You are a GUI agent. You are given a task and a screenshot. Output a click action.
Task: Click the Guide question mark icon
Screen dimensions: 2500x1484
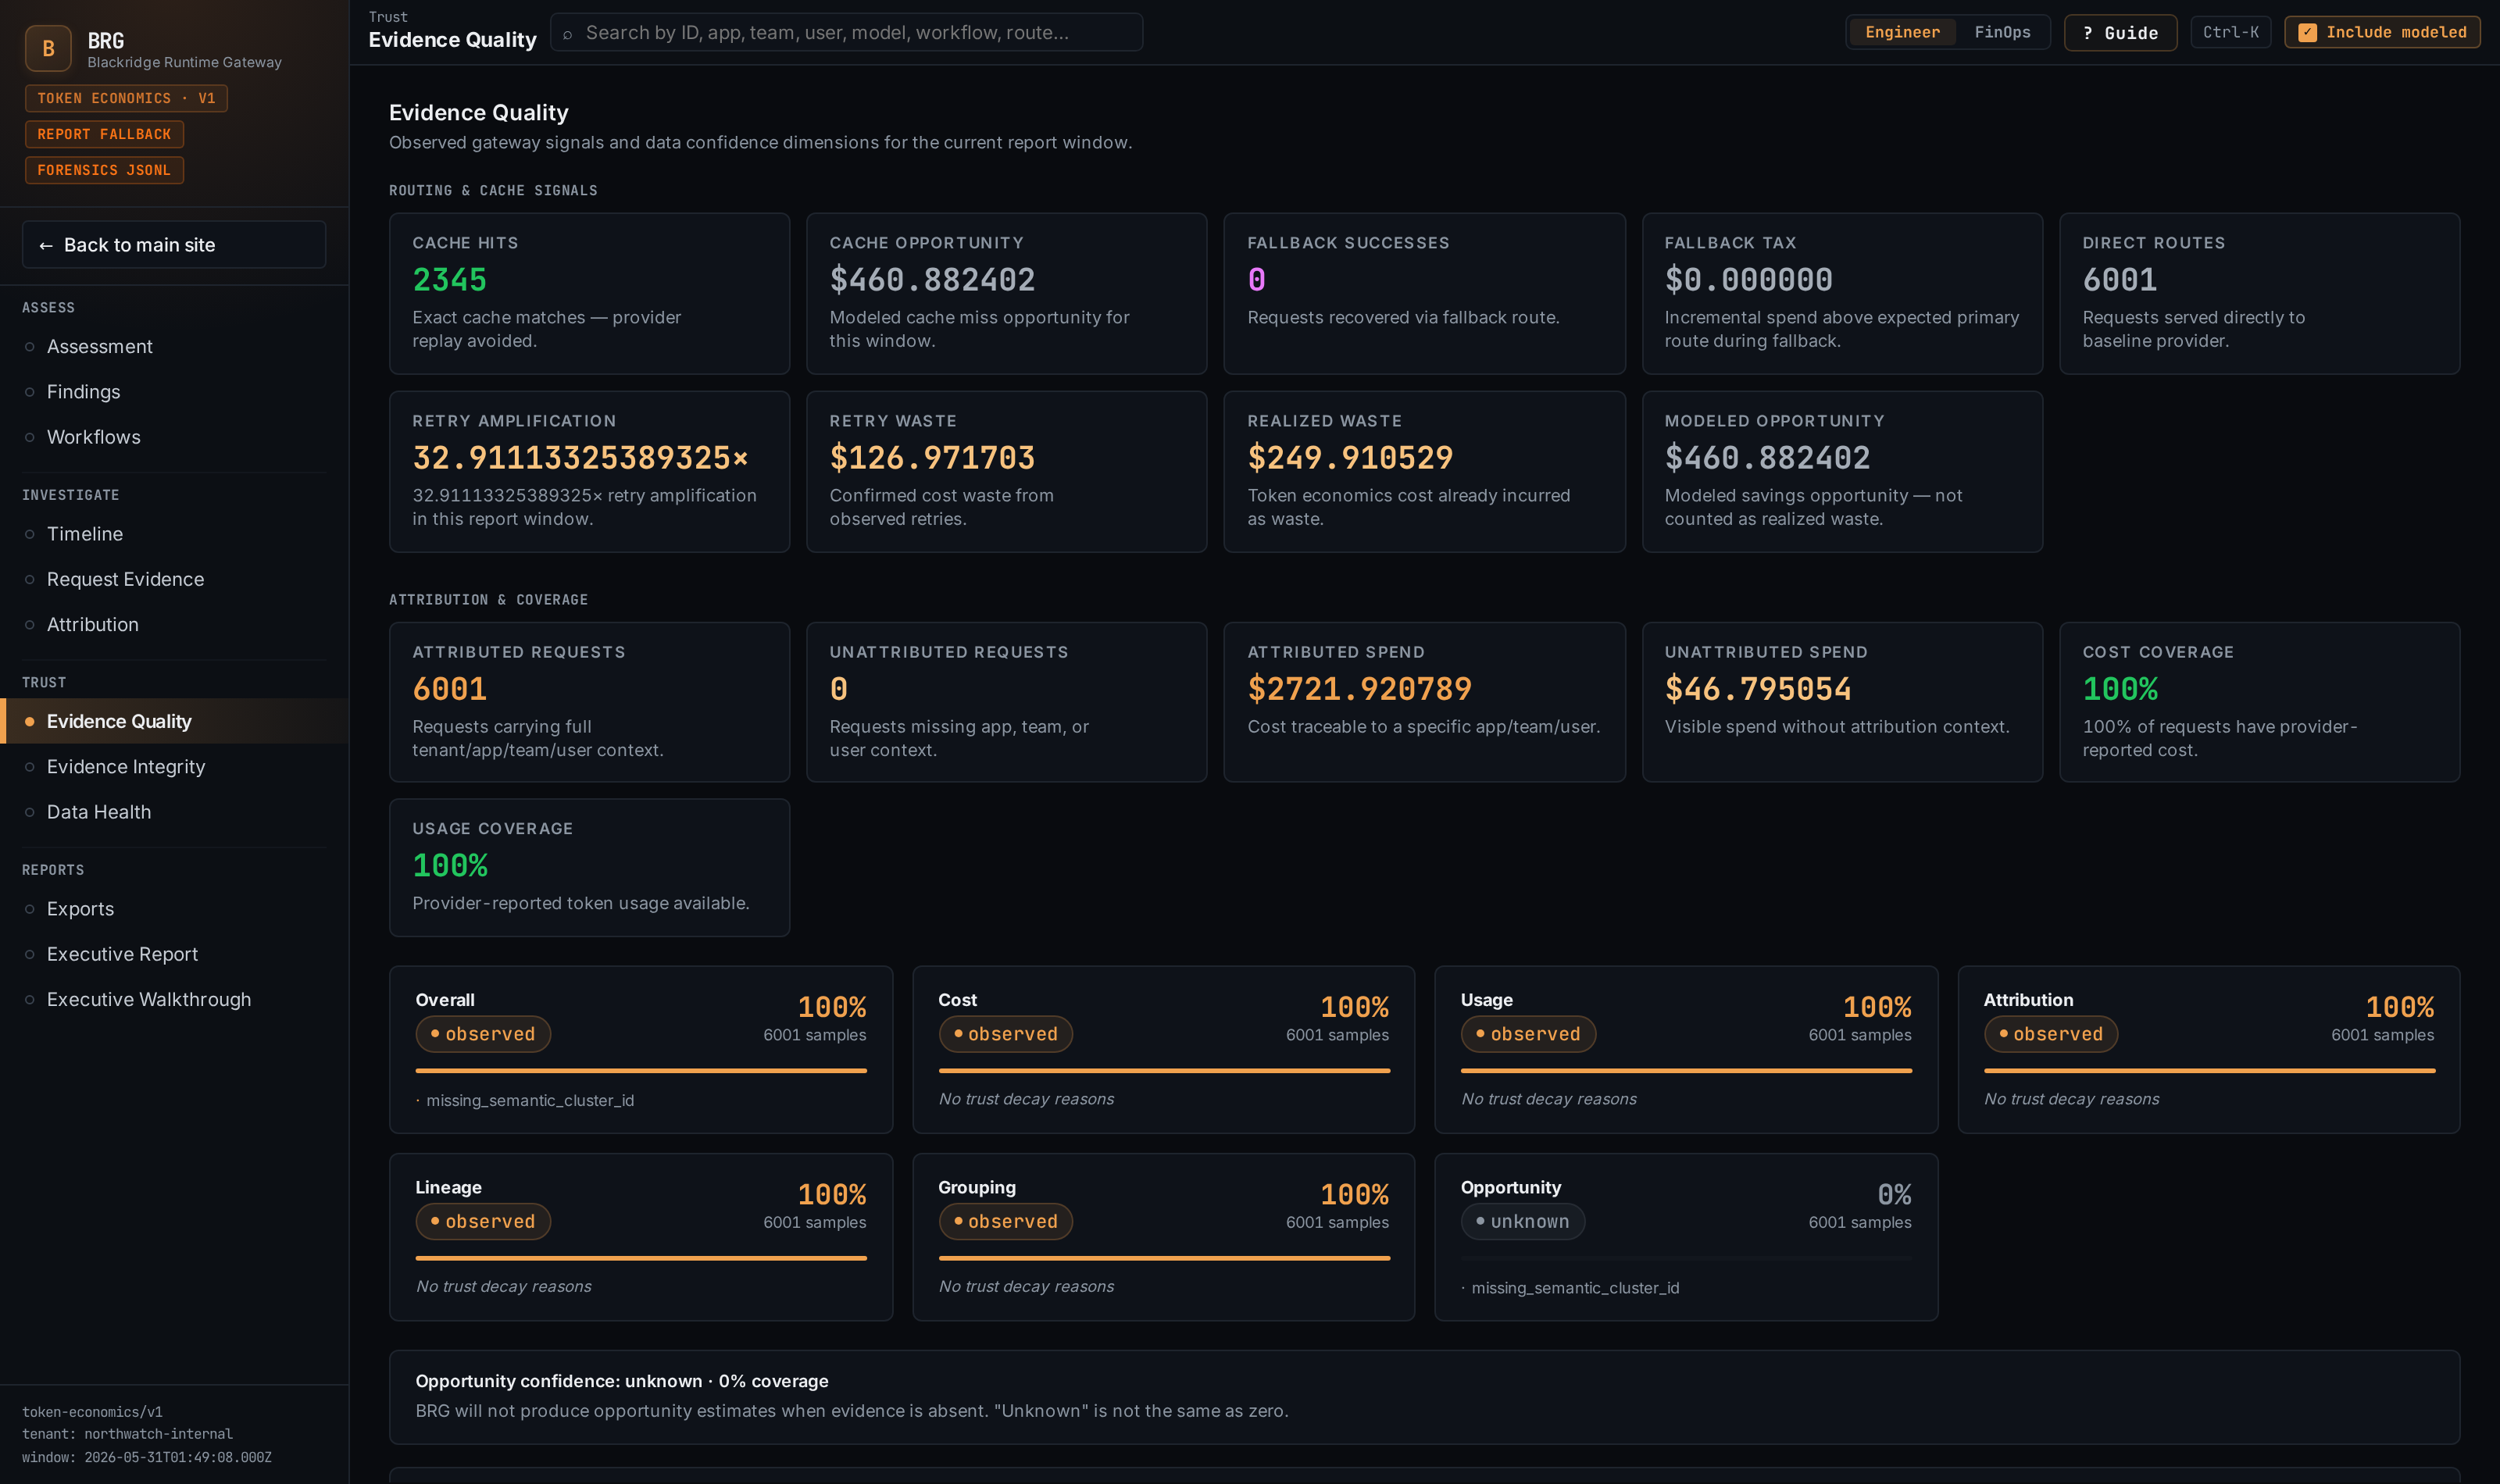point(2087,33)
